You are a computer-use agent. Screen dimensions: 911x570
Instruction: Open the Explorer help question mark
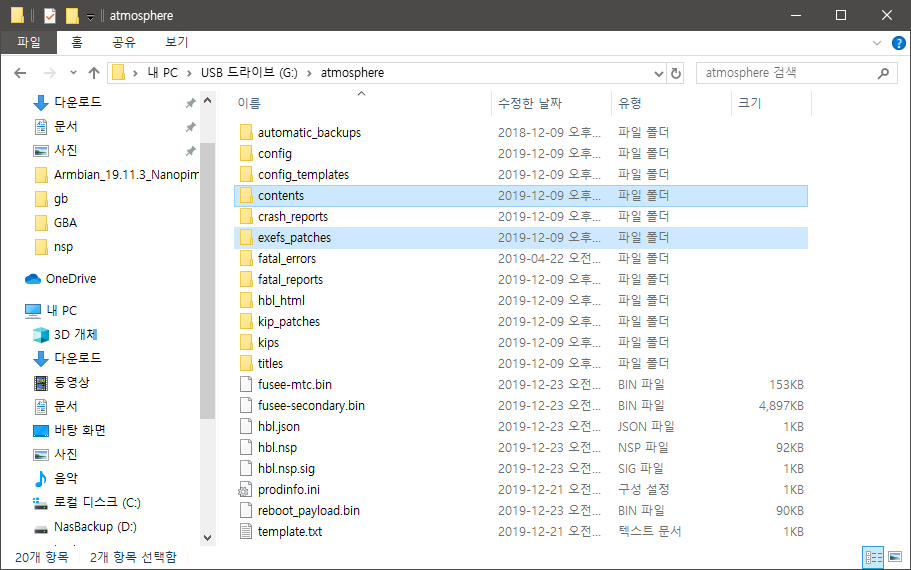[x=898, y=43]
